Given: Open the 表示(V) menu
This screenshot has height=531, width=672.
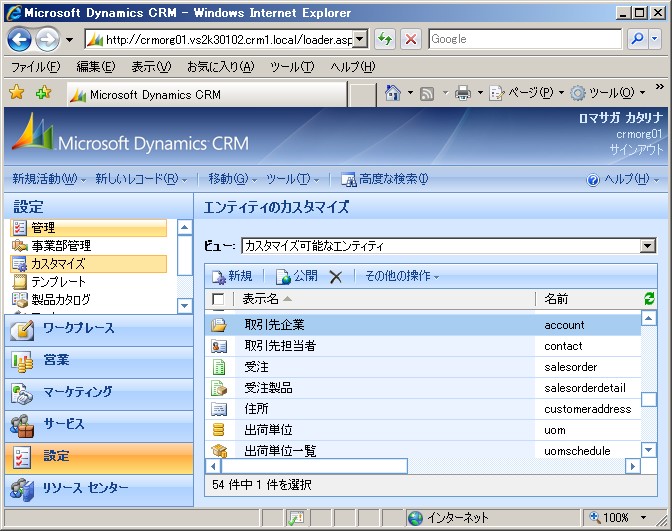Looking at the screenshot, I should pos(151,67).
